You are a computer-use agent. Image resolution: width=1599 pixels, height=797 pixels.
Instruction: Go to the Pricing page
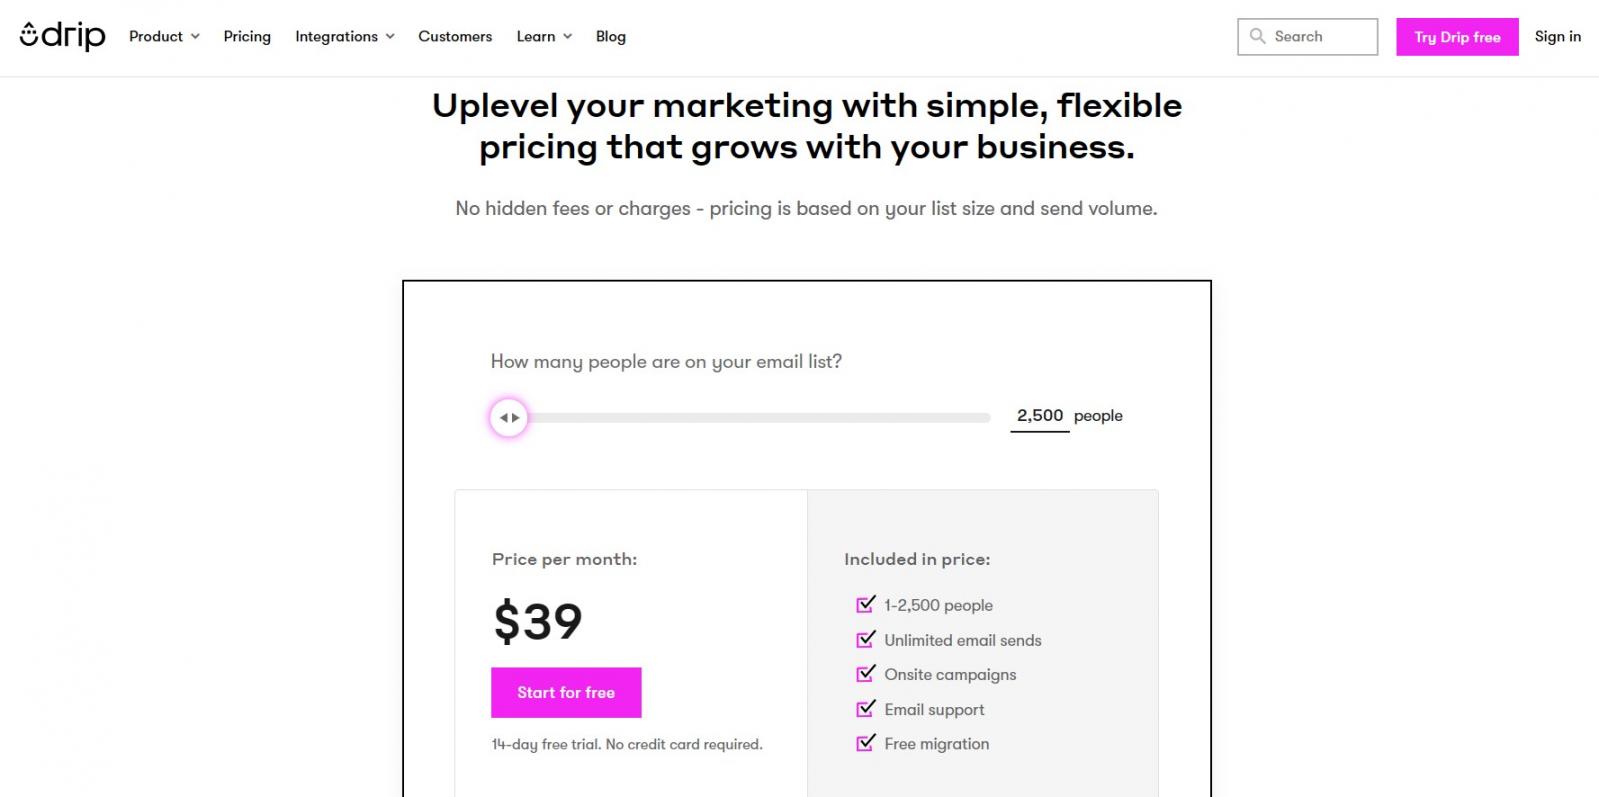point(247,36)
